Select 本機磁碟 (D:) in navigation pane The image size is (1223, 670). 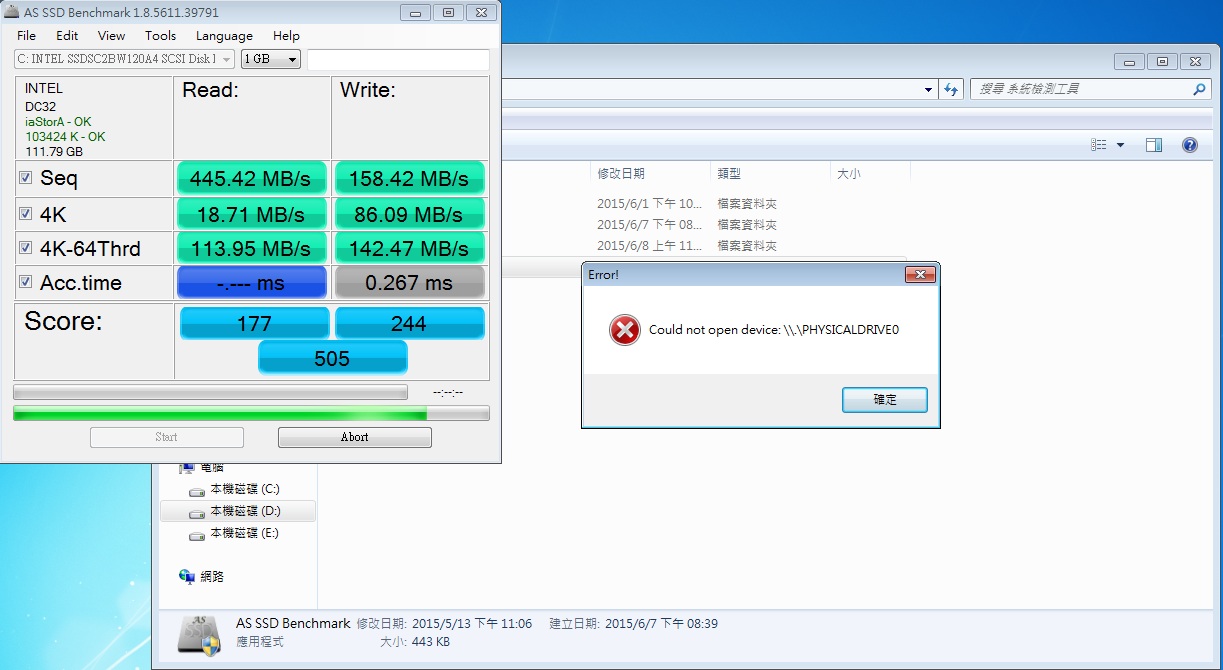245,511
